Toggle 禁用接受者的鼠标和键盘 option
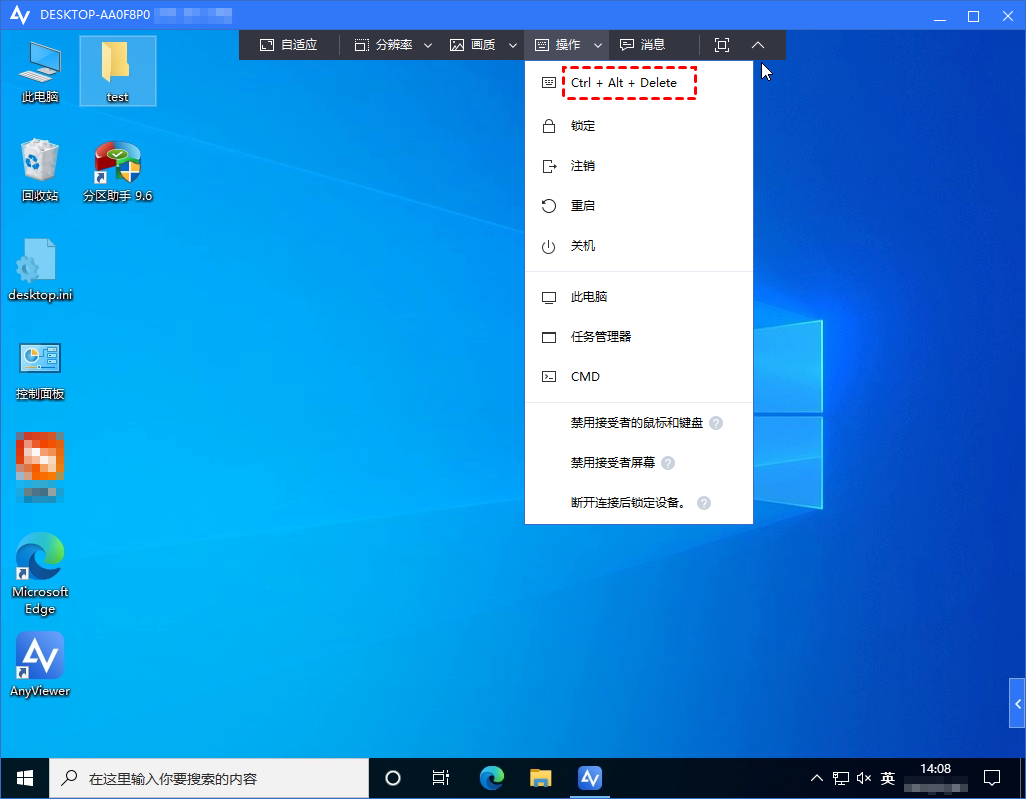This screenshot has width=1026, height=799. click(x=636, y=423)
